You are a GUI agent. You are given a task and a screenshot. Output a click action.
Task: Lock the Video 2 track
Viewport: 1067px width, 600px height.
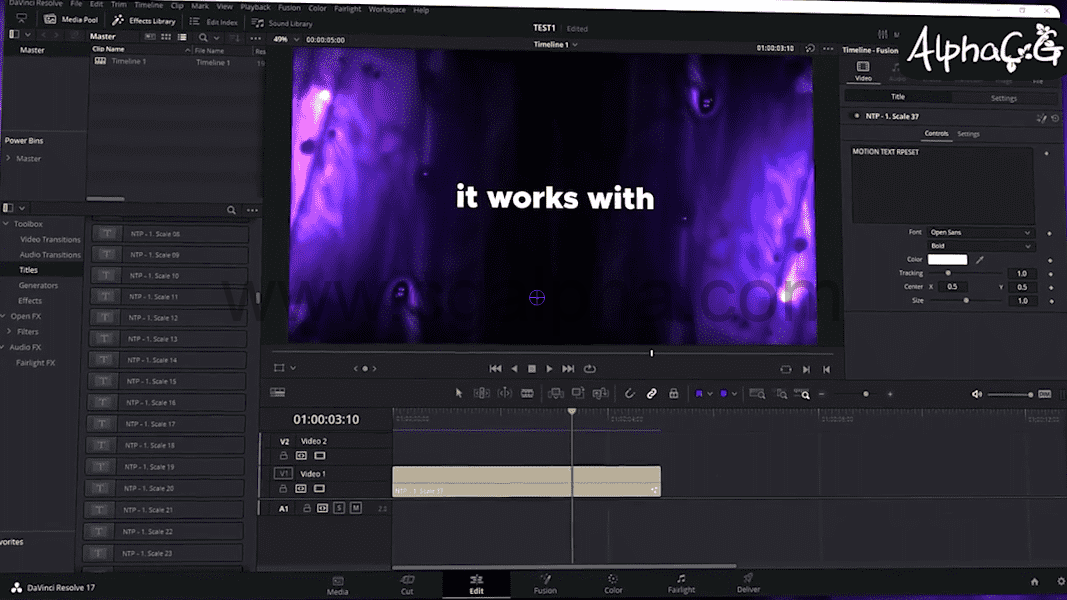pos(283,456)
